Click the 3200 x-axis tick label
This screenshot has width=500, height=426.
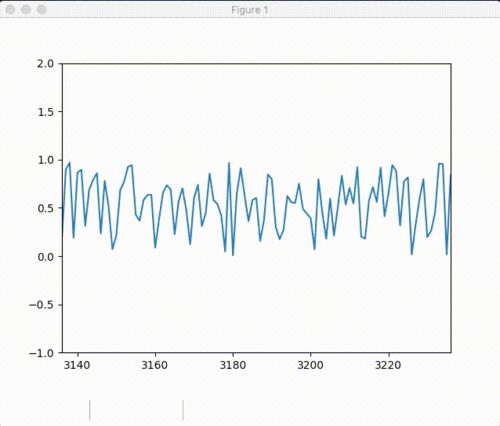click(x=310, y=365)
